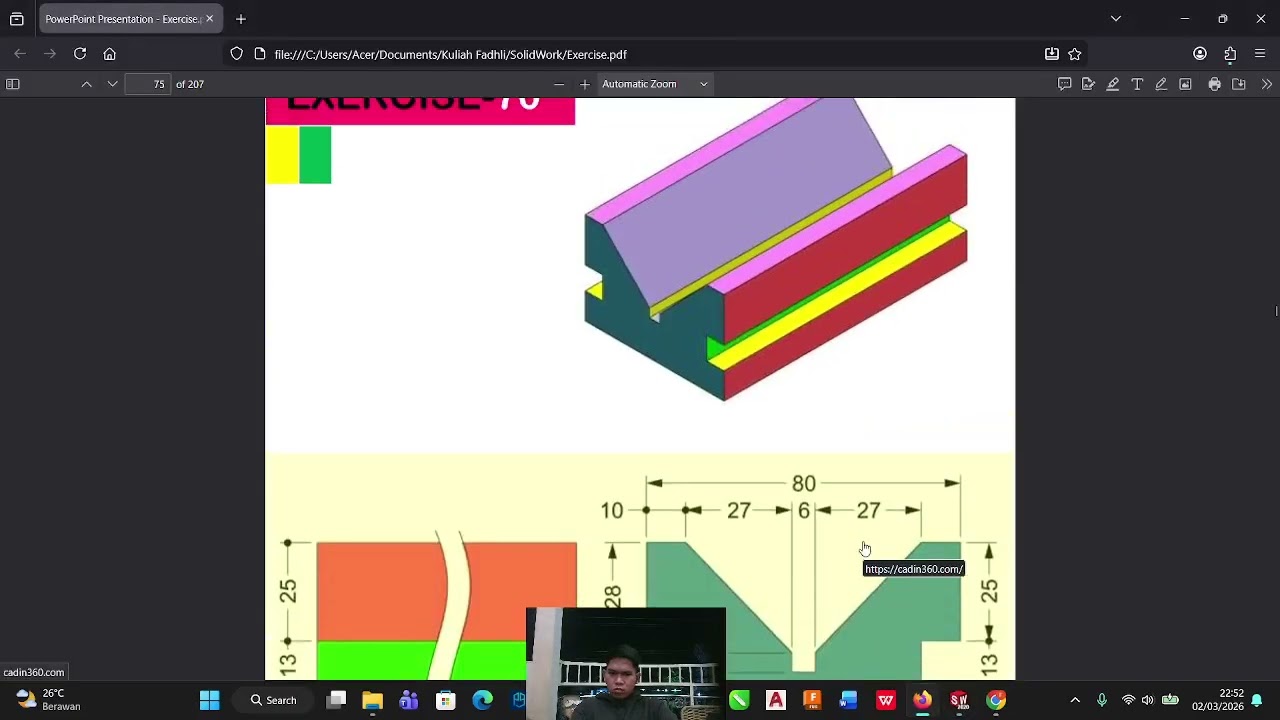Zoom out with the minus button

(559, 84)
